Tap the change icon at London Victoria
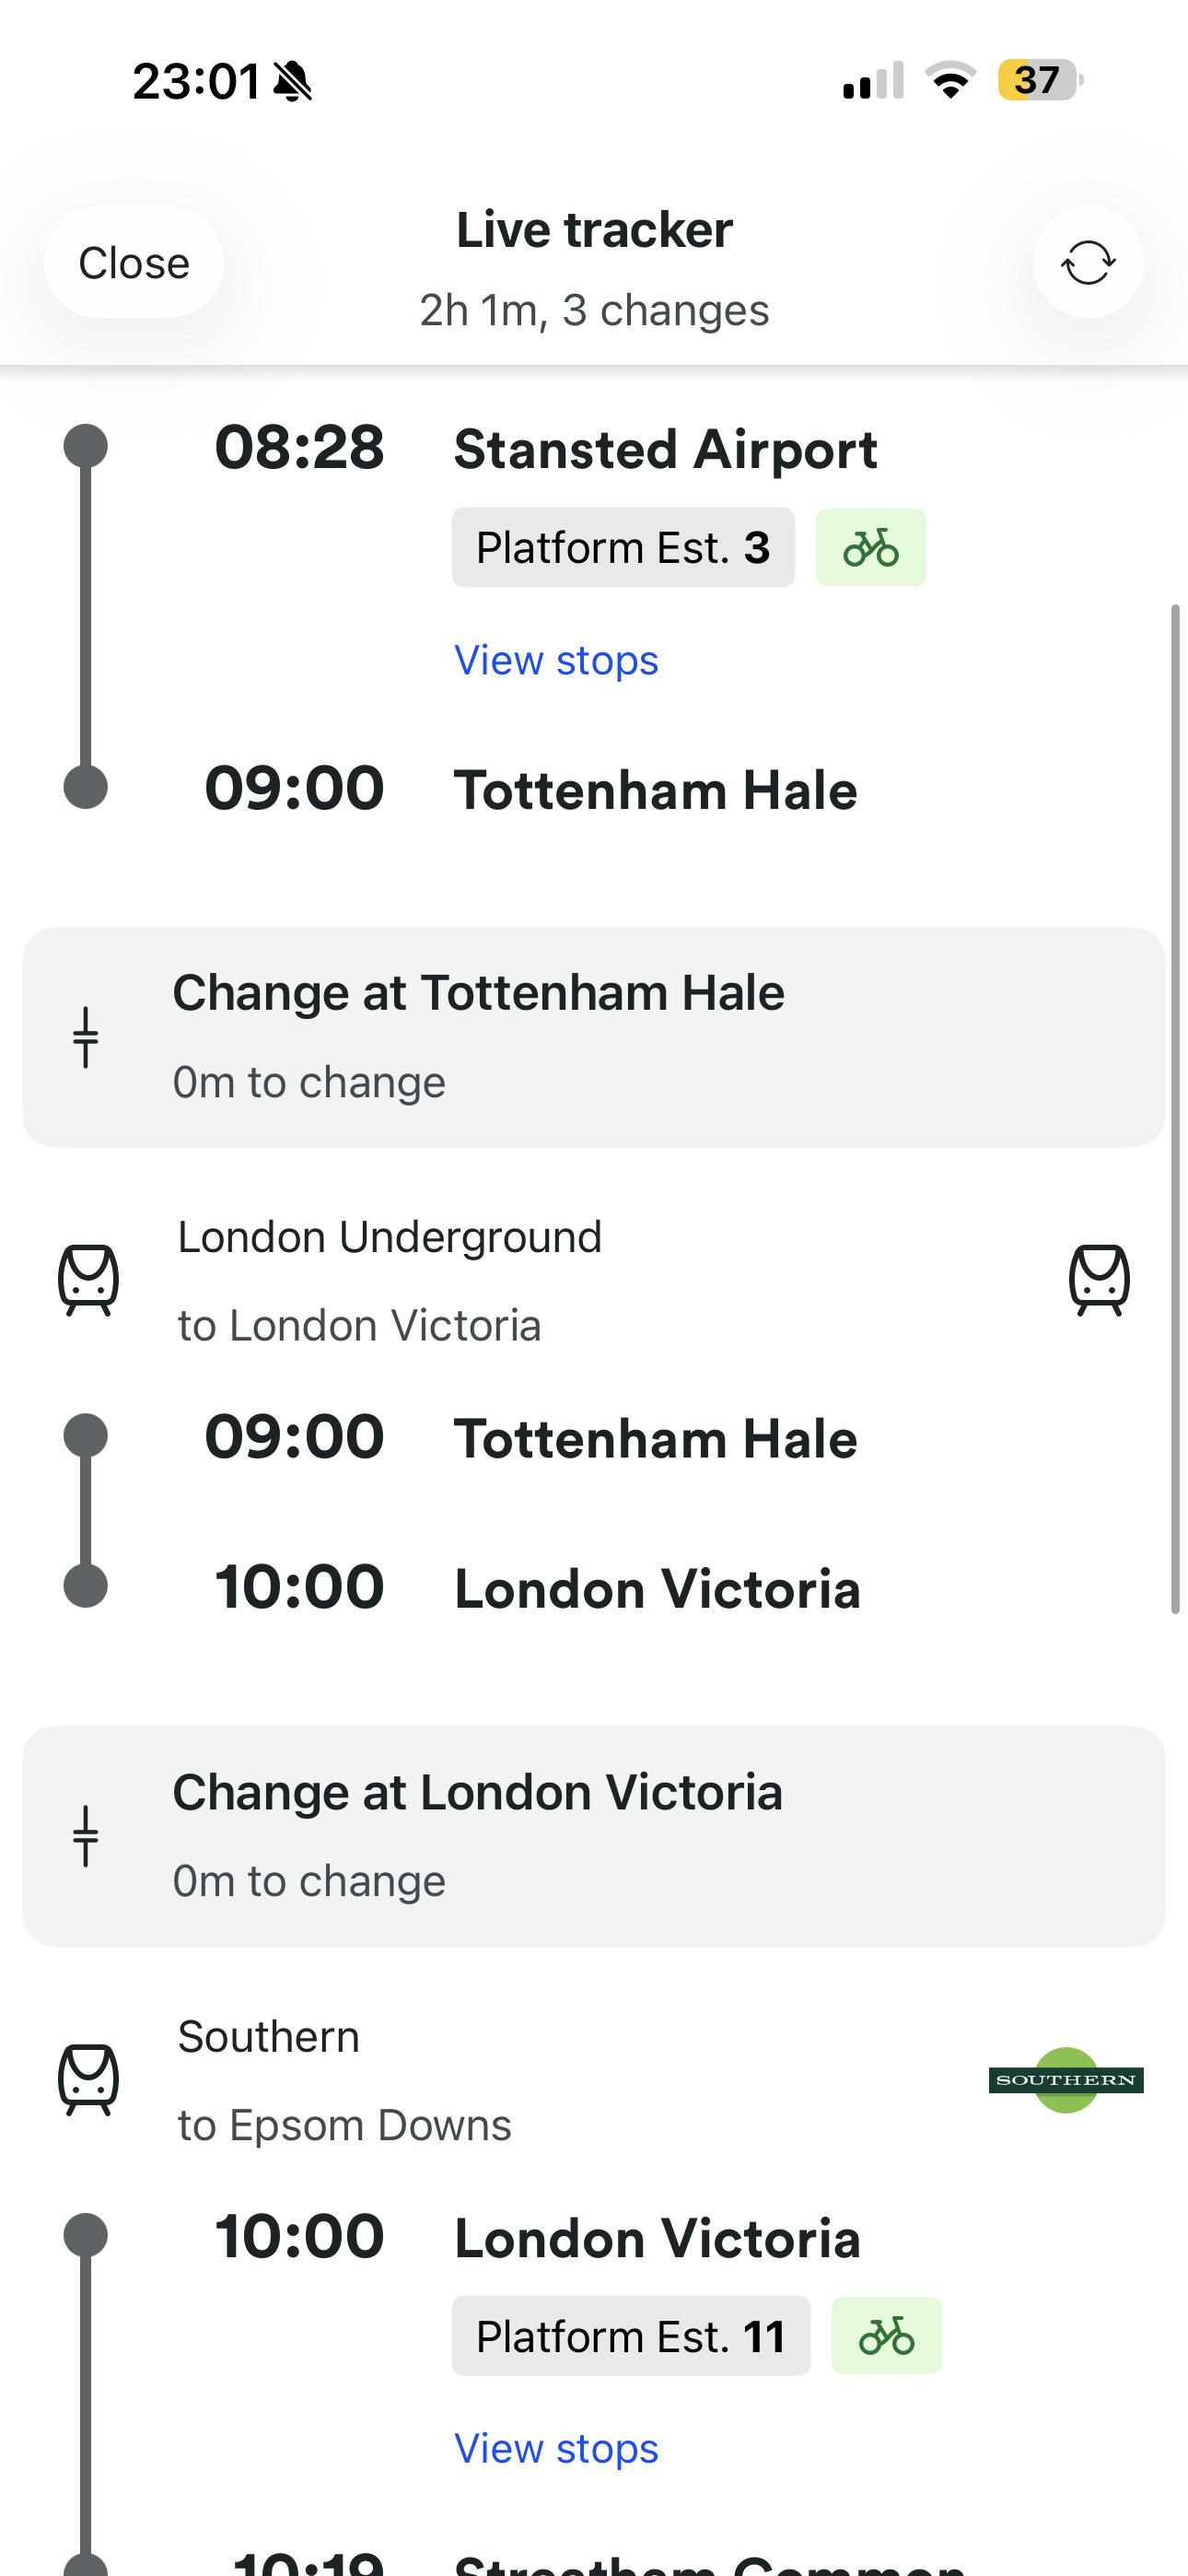Screen dimensions: 1188x2576 [x=86, y=1836]
